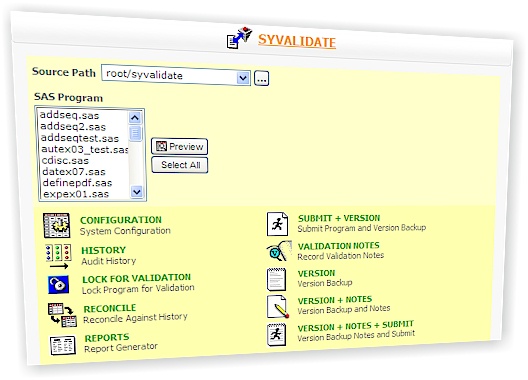Viewport: 528px width, 380px height.
Task: Click the Version Backup text
Action: (325, 283)
